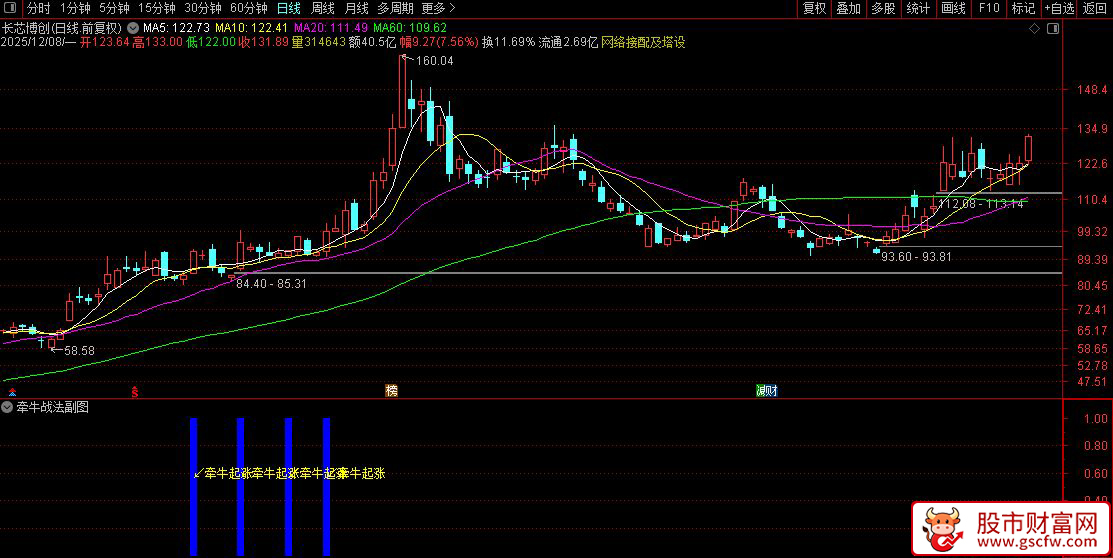Screen dimensions: 1113x558
Task: Switch to 30分钟 period
Action: [x=202, y=9]
